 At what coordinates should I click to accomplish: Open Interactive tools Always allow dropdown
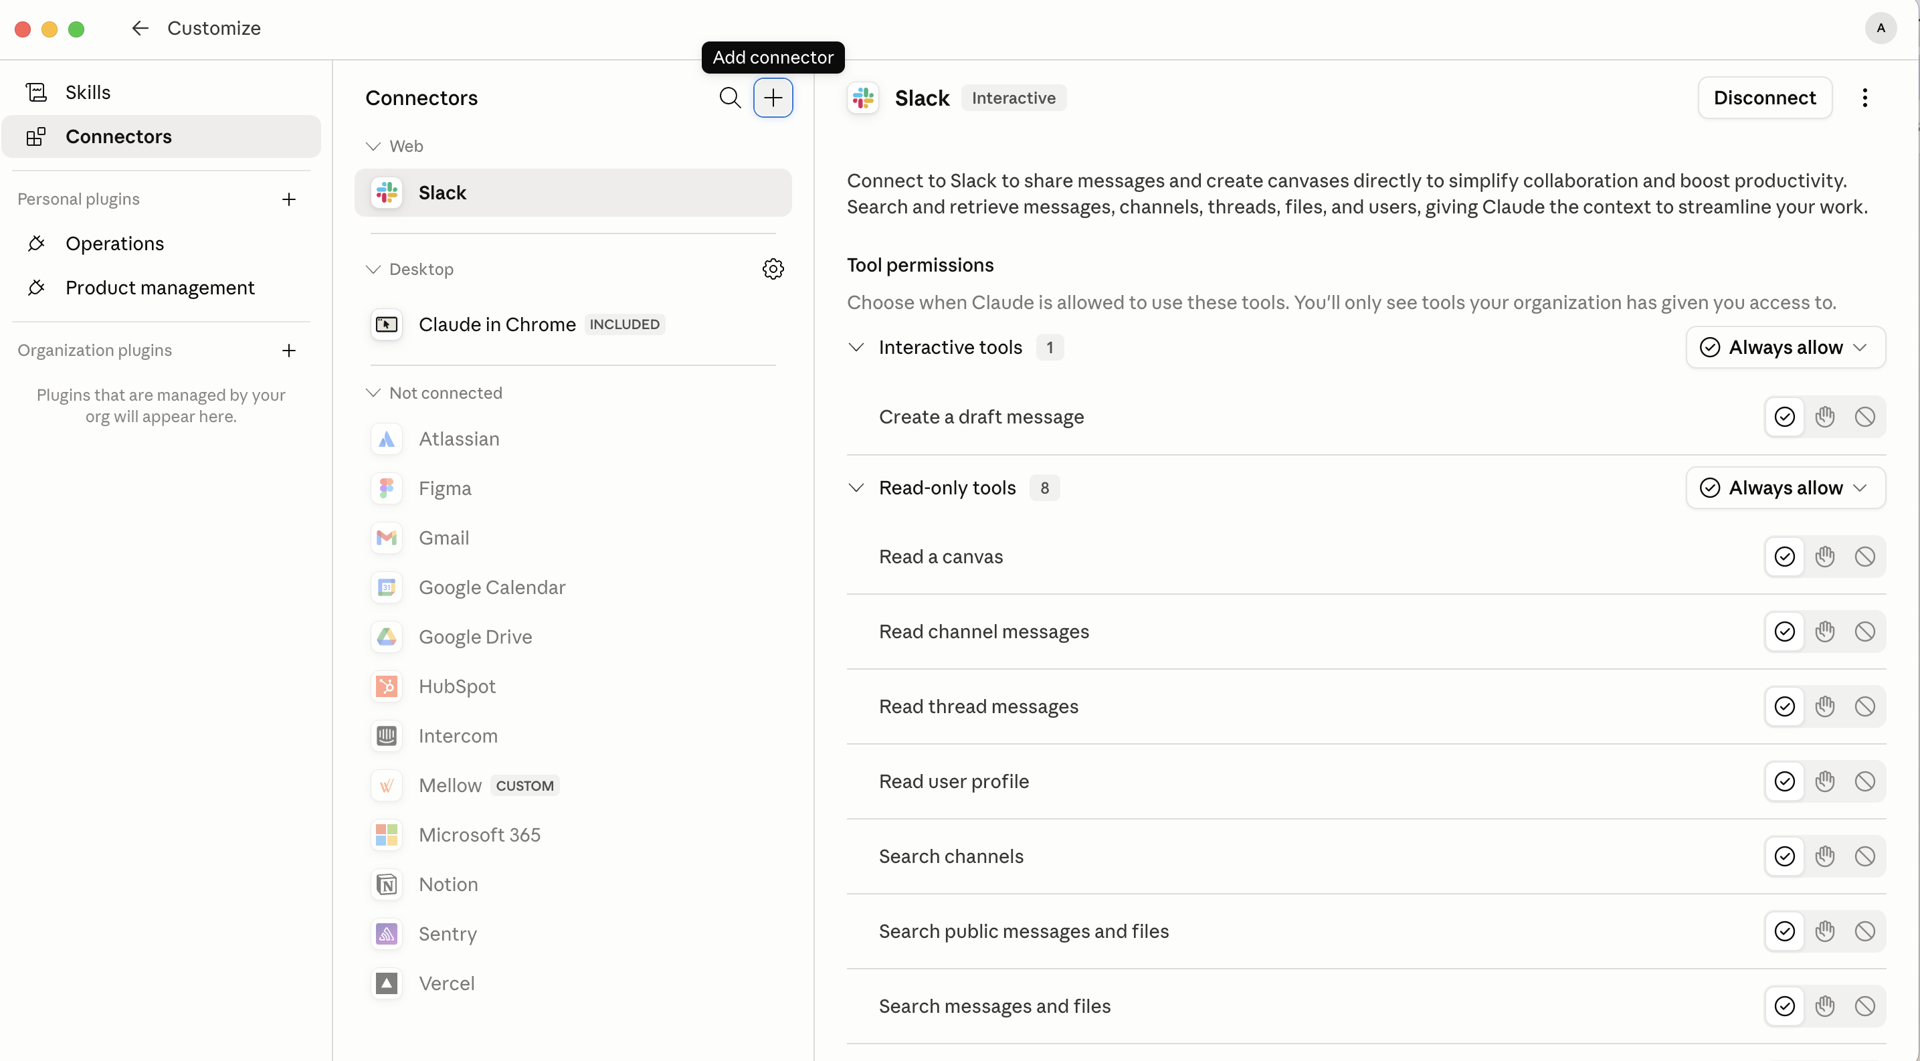click(x=1785, y=348)
